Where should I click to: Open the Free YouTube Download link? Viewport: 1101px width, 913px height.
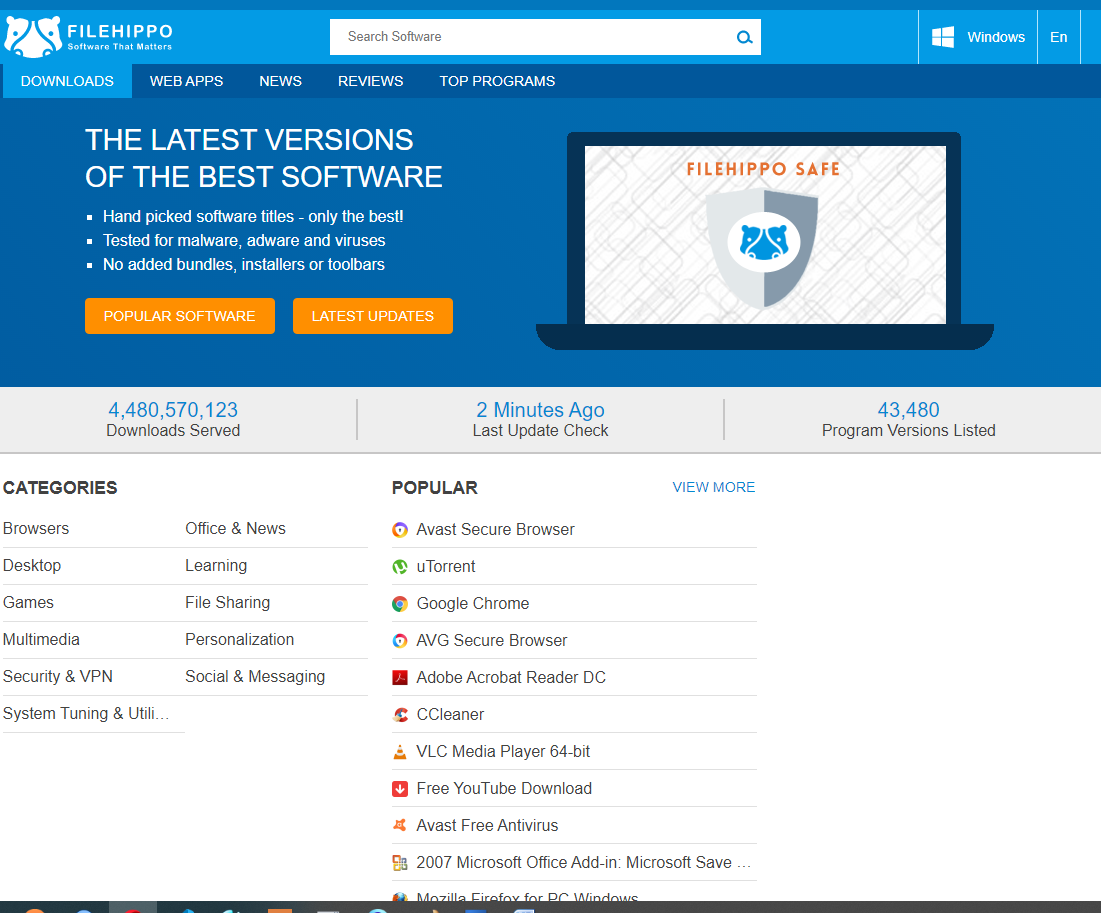point(504,789)
